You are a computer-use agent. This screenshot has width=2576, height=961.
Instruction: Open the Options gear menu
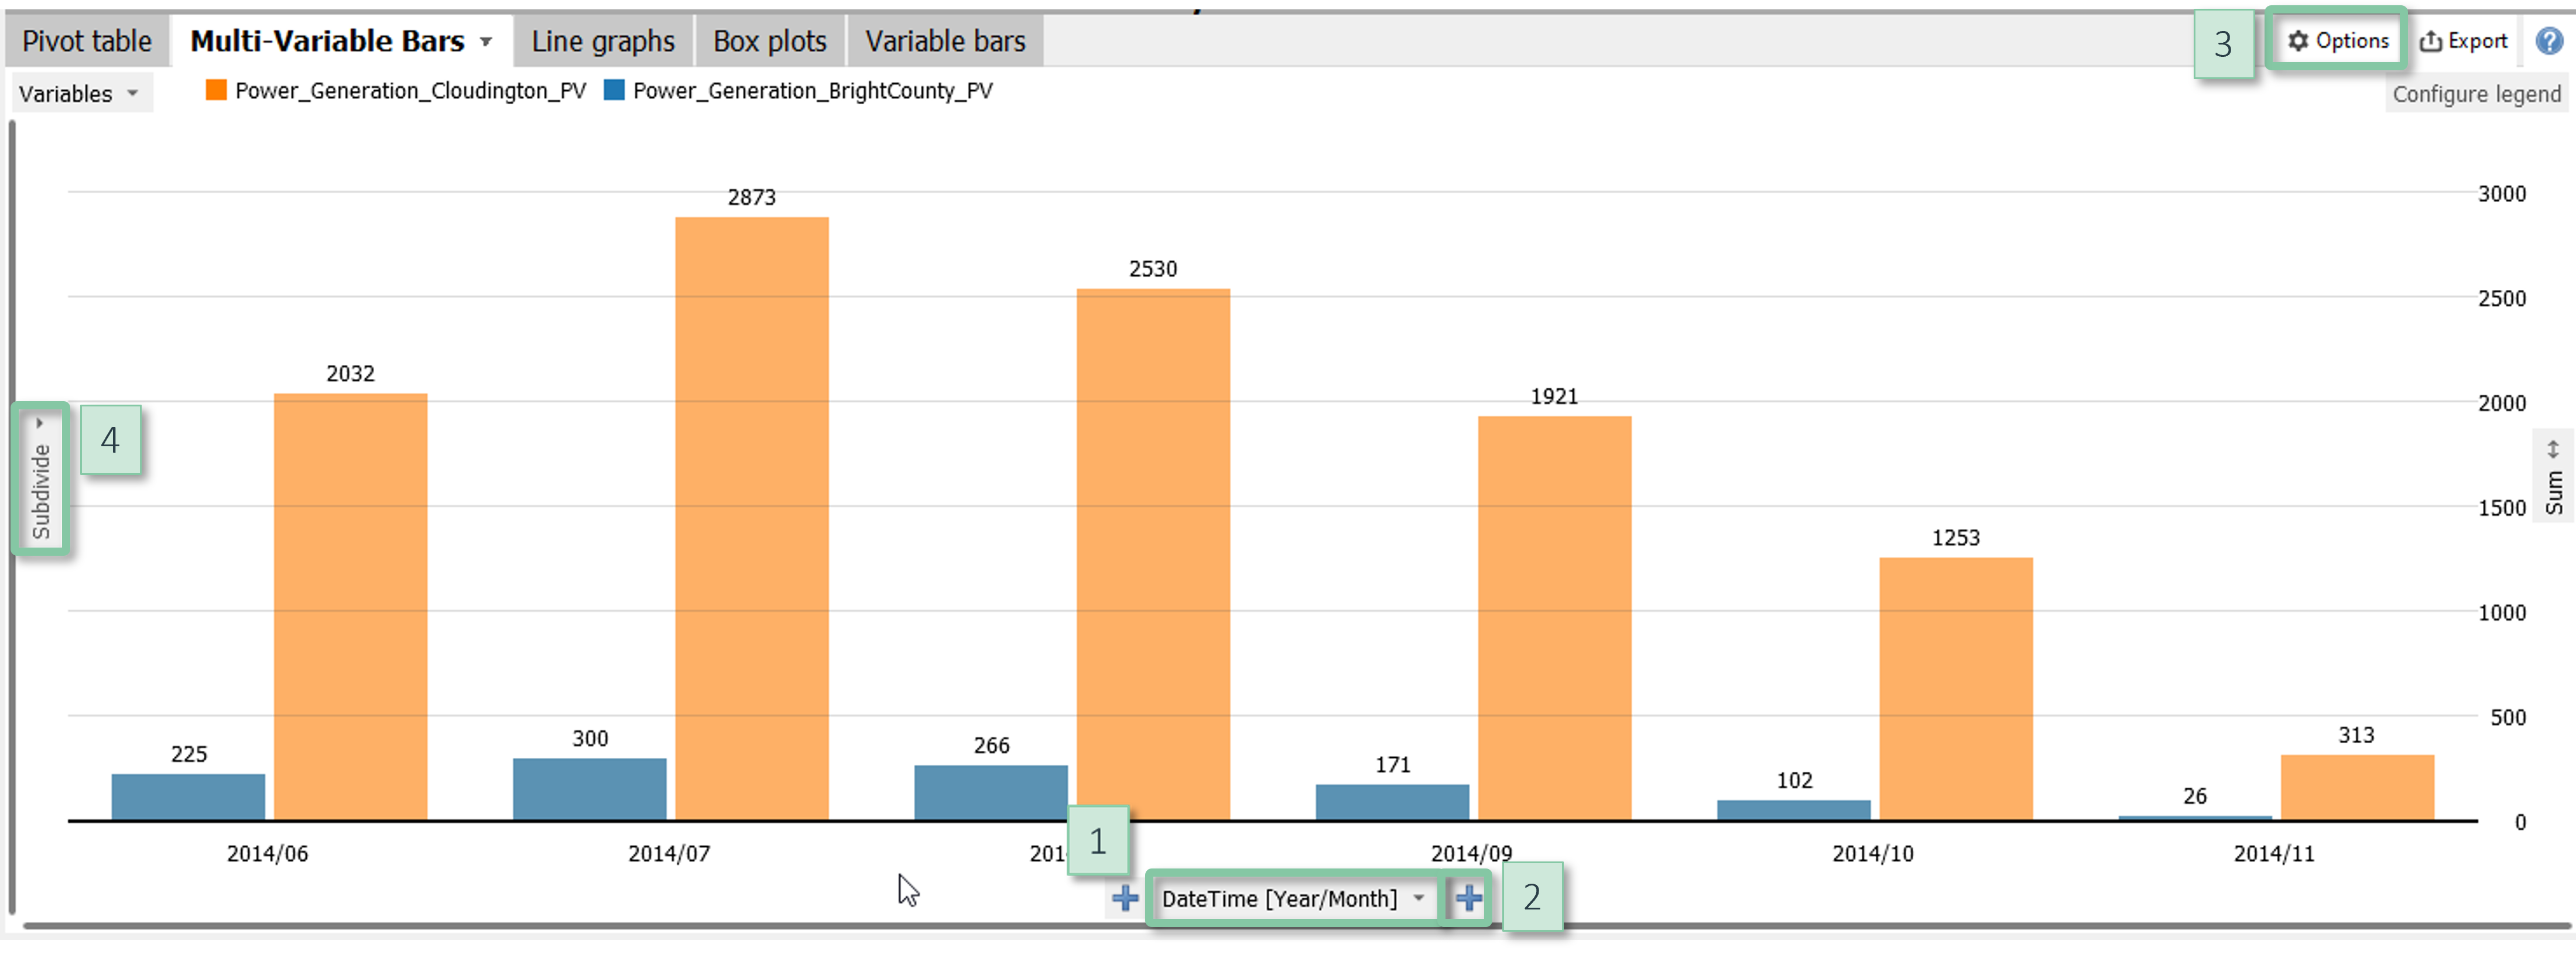click(2338, 41)
